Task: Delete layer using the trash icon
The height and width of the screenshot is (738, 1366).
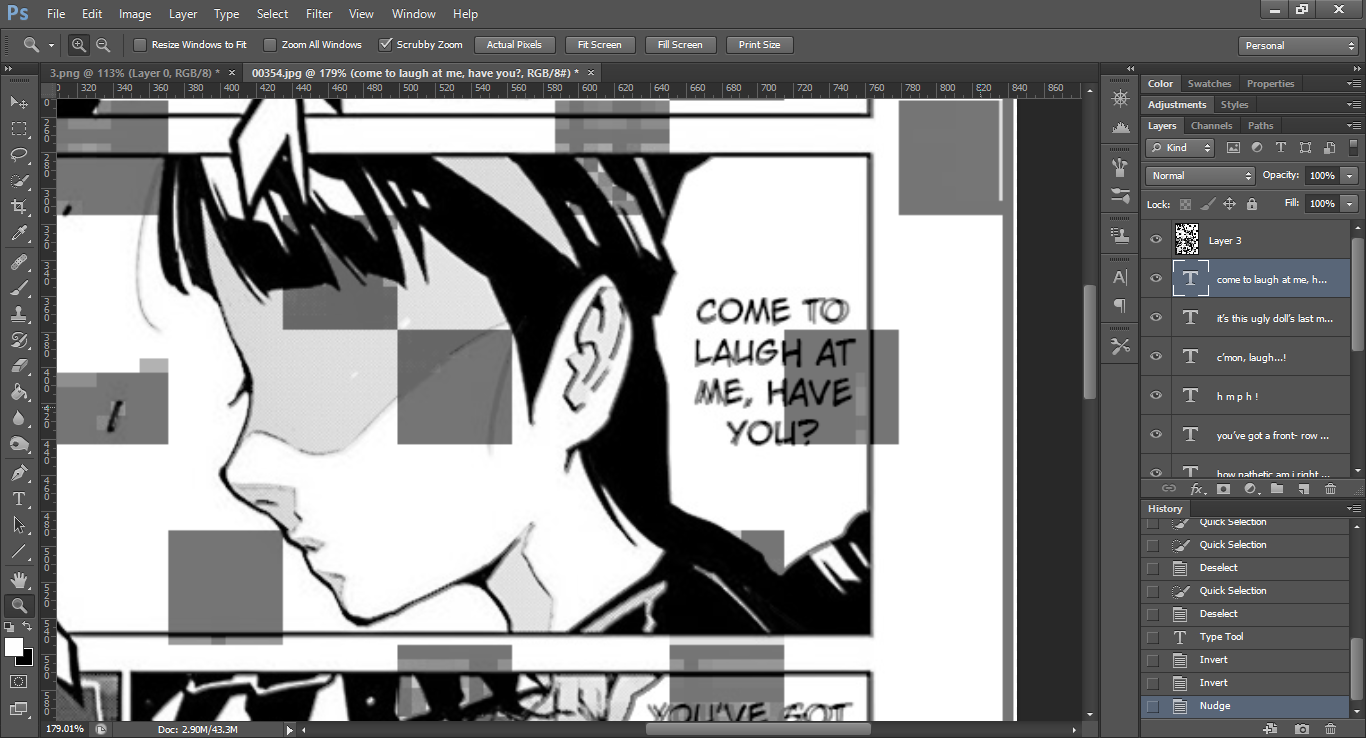Action: [1330, 489]
